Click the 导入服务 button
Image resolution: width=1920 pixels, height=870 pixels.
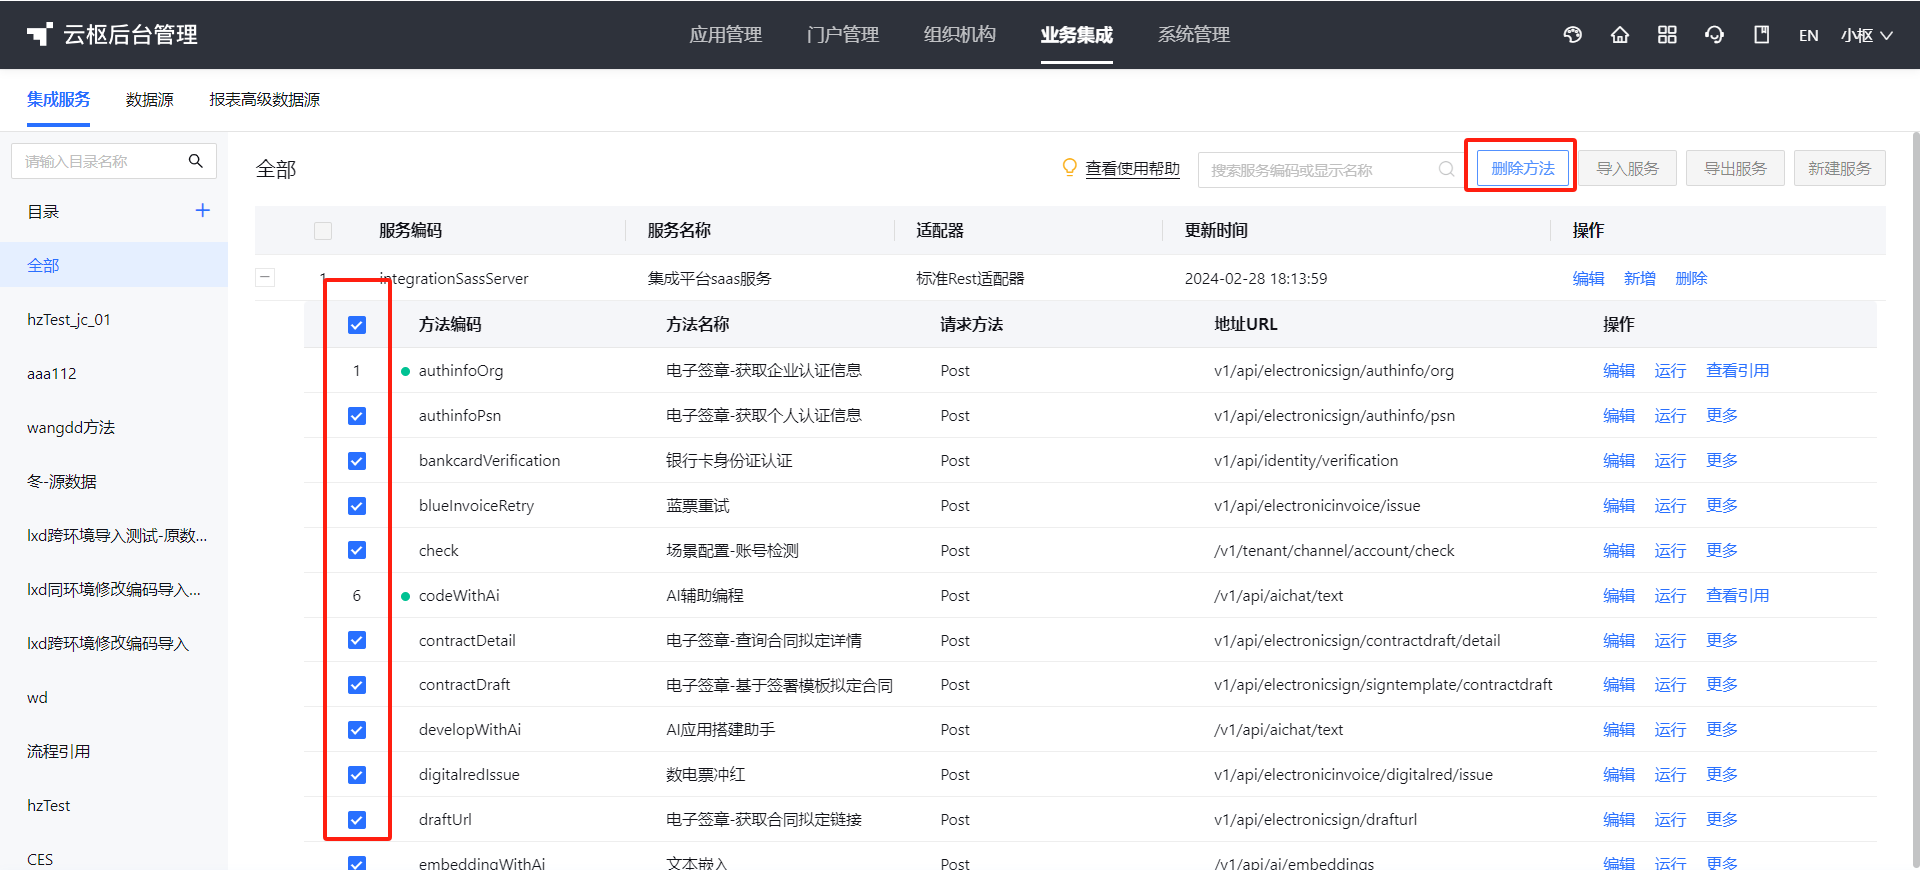(x=1628, y=168)
